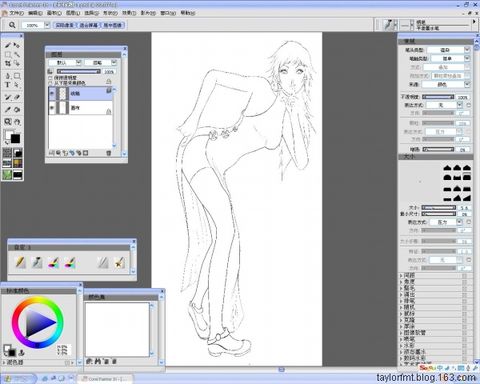
Task: Select the Magic Wand tool
Action: 16,54
